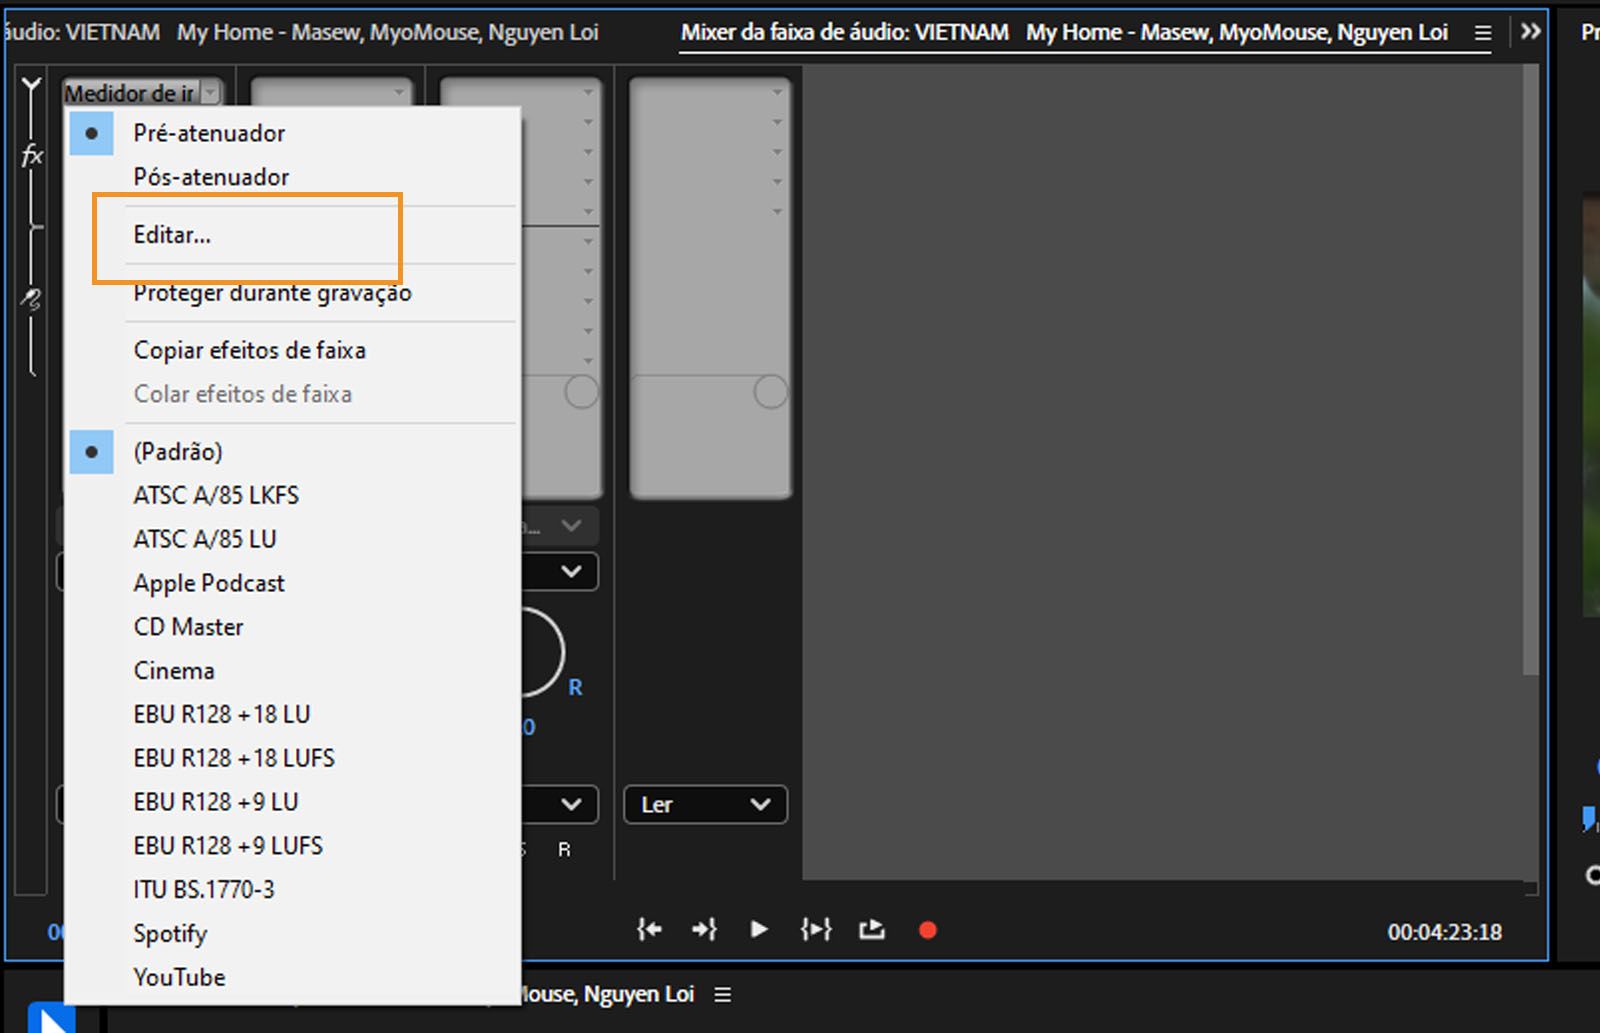Image resolution: width=1600 pixels, height=1033 pixels.
Task: Select the ATSC A/85 LU preset
Action: 291,539
